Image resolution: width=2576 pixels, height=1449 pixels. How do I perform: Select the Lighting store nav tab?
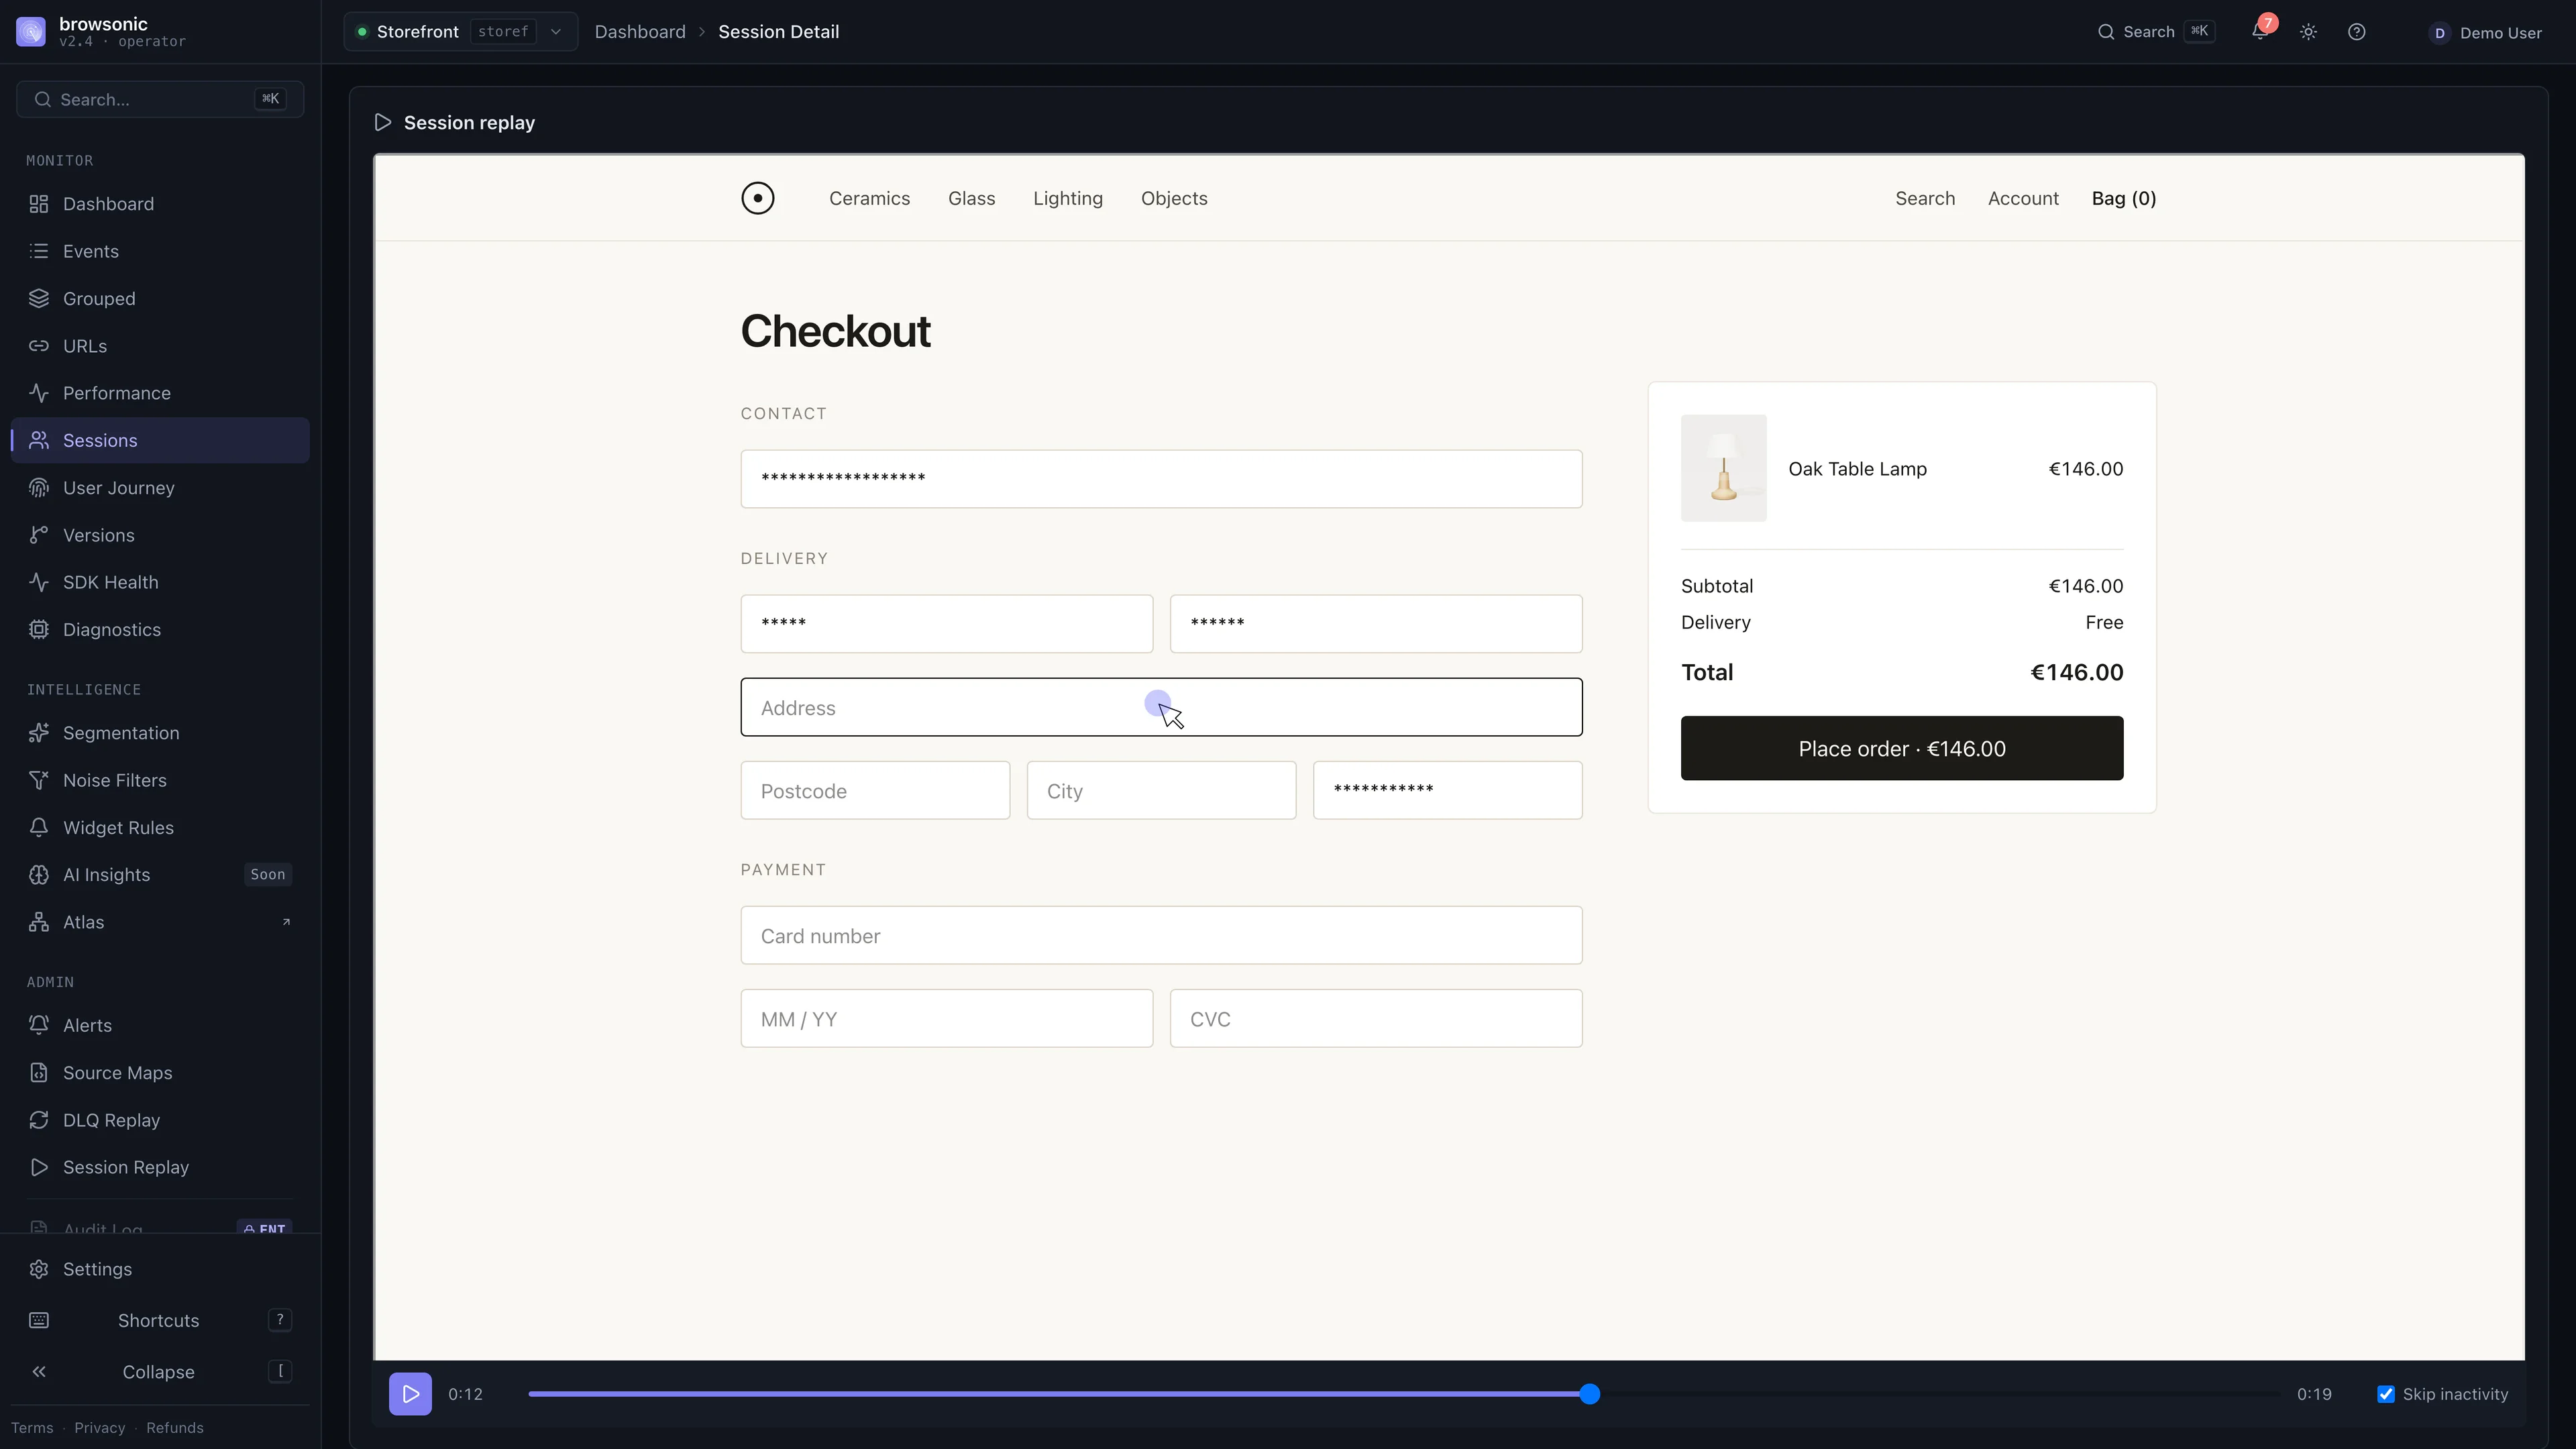point(1068,198)
